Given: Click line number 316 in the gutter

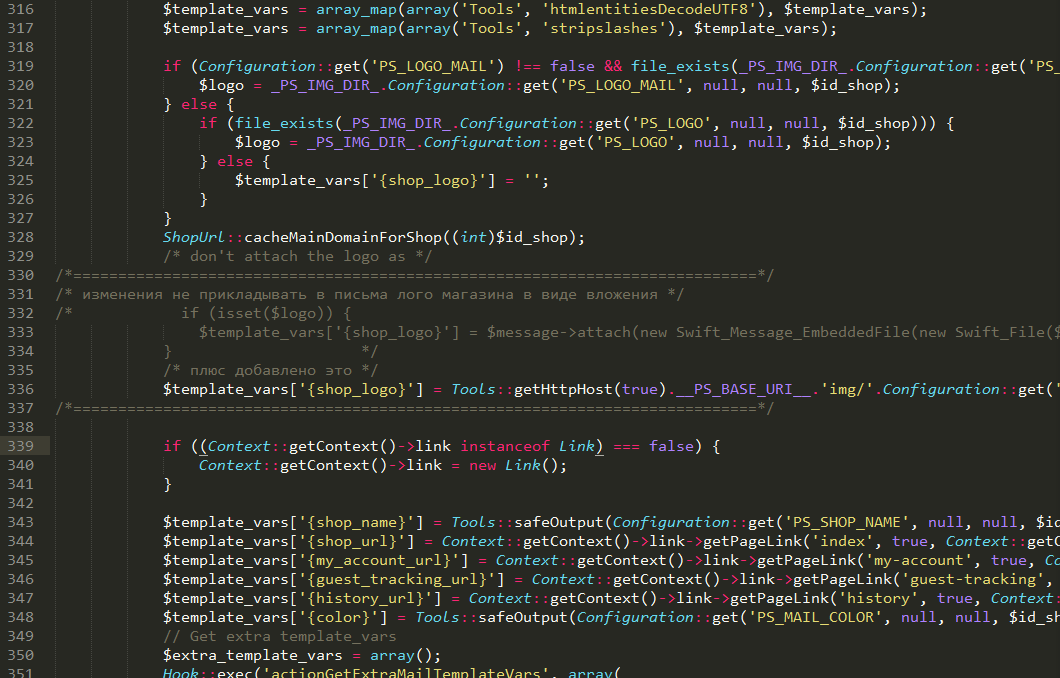Looking at the screenshot, I should pos(21,9).
